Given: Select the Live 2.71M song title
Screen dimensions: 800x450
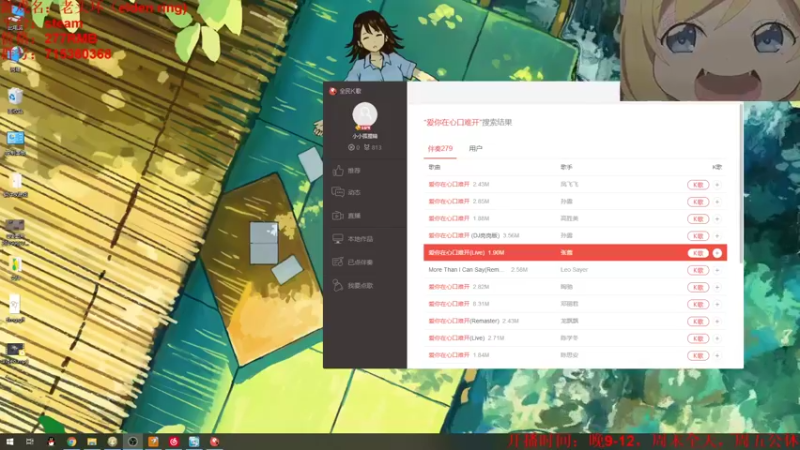Looking at the screenshot, I should pyautogui.click(x=457, y=338).
